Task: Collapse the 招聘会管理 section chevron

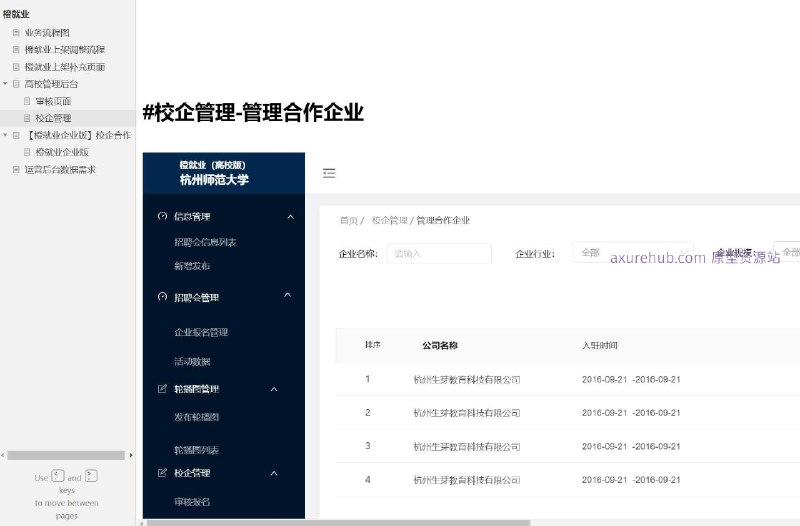Action: (288, 295)
